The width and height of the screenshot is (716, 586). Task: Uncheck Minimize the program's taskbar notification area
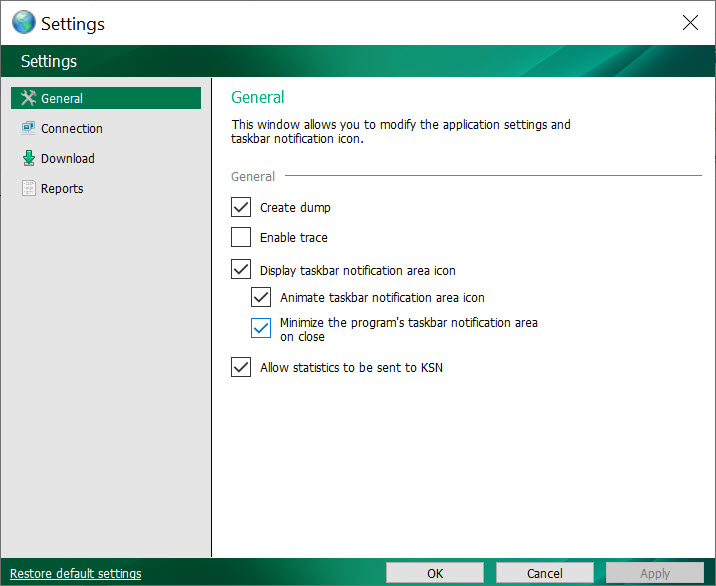(x=261, y=328)
